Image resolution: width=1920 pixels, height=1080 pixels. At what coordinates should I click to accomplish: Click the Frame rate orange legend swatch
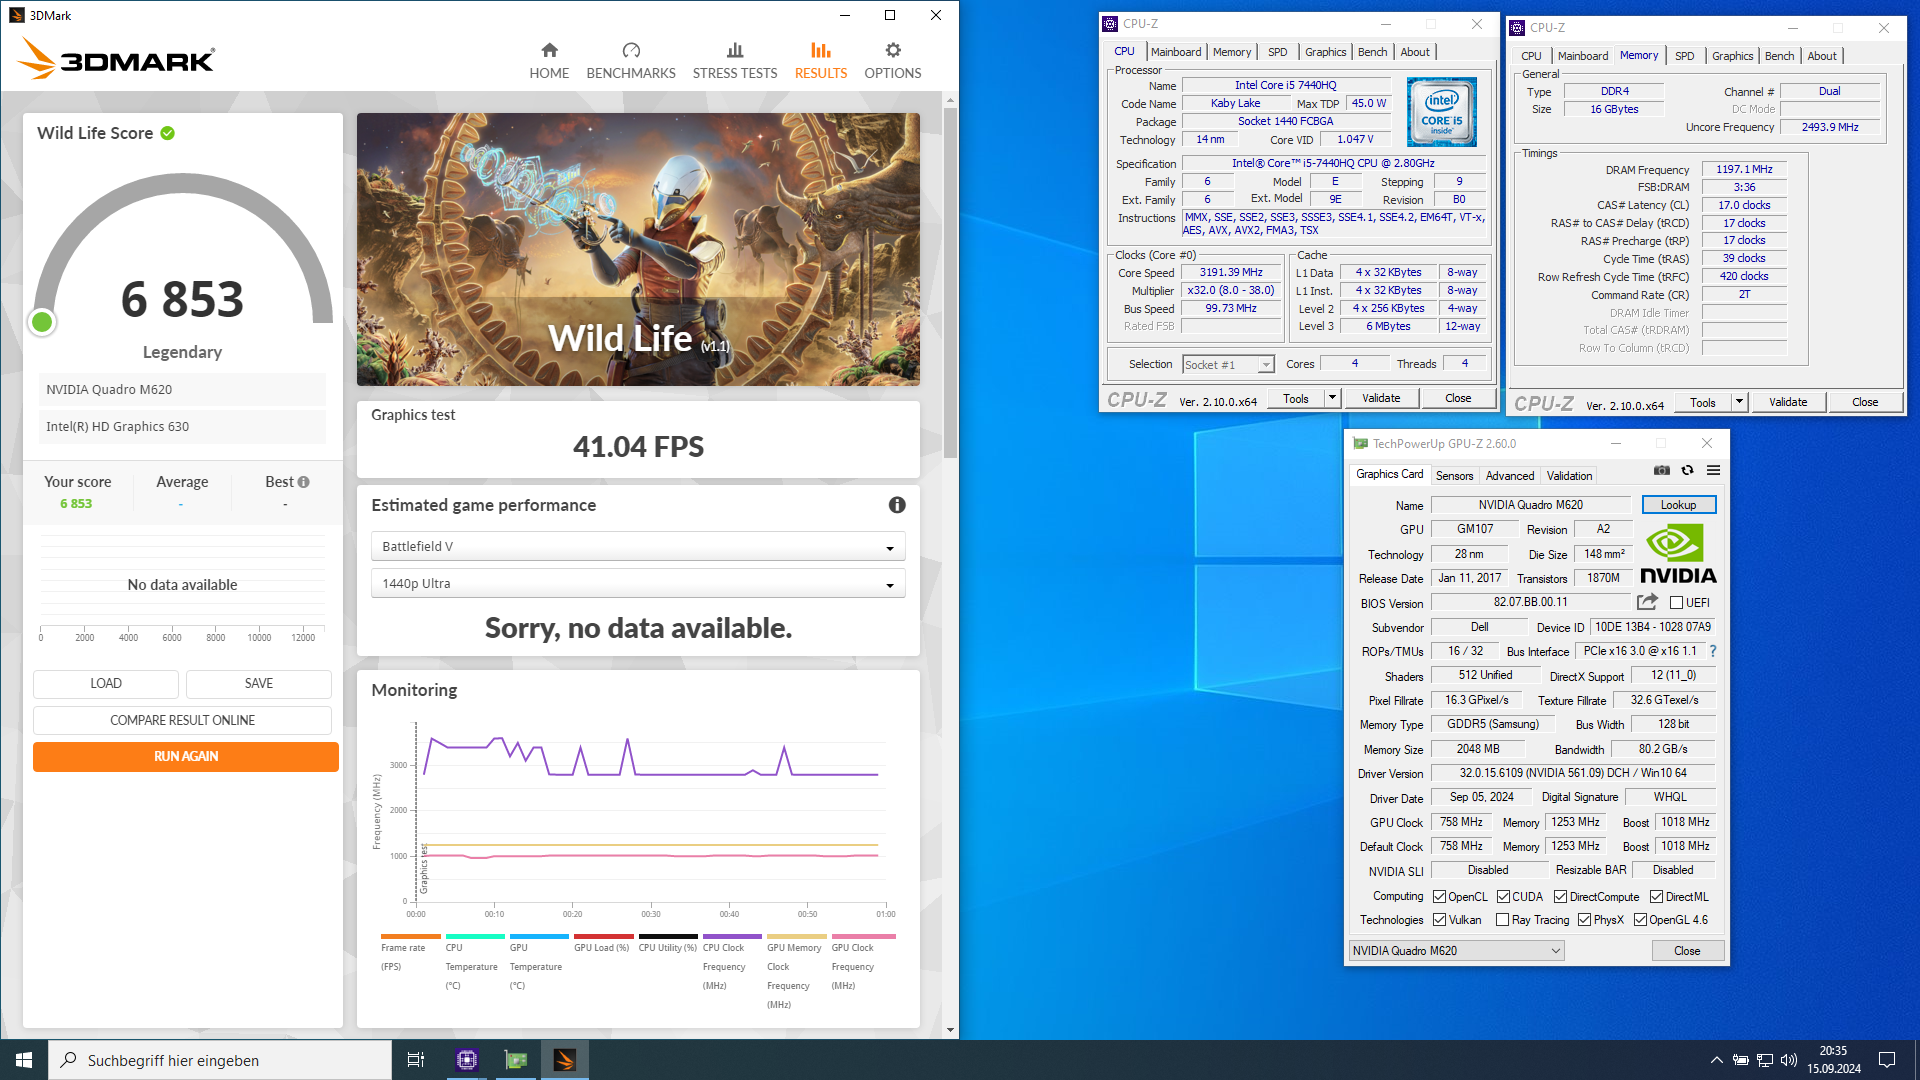pos(410,937)
